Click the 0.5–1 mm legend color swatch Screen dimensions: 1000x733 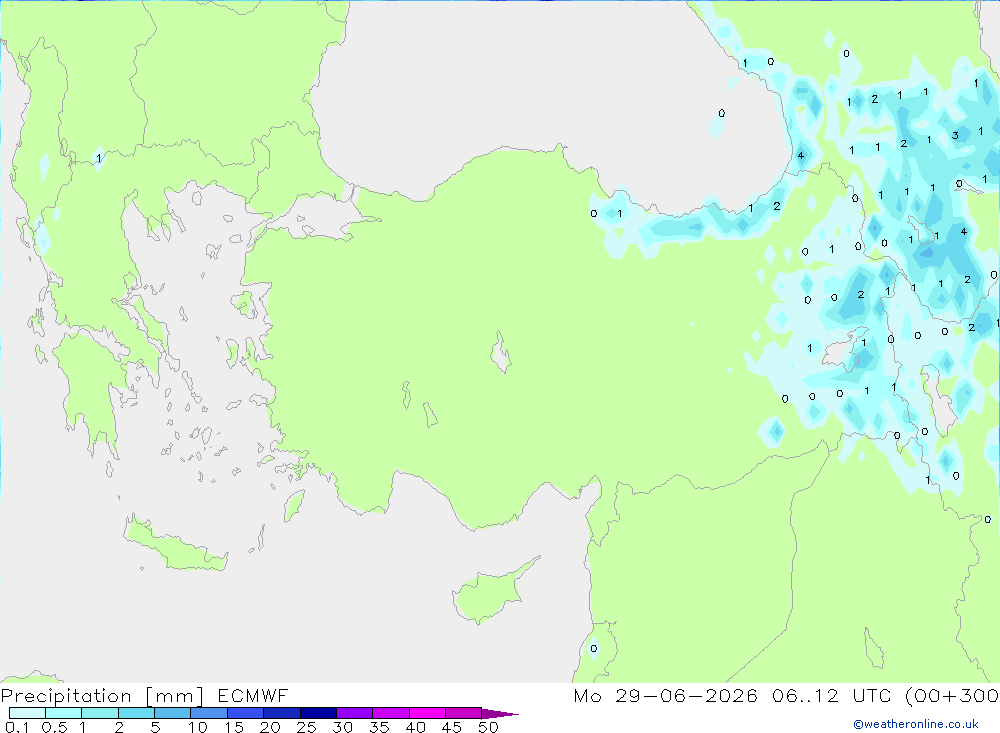63,713
